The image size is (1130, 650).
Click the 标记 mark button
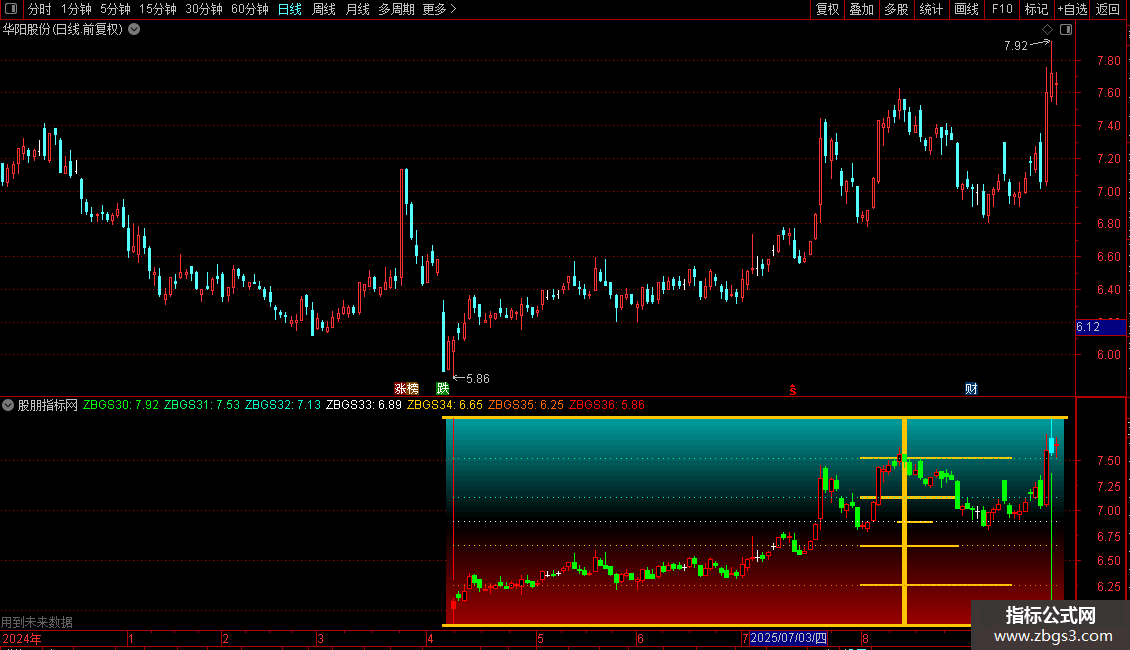[1036, 9]
